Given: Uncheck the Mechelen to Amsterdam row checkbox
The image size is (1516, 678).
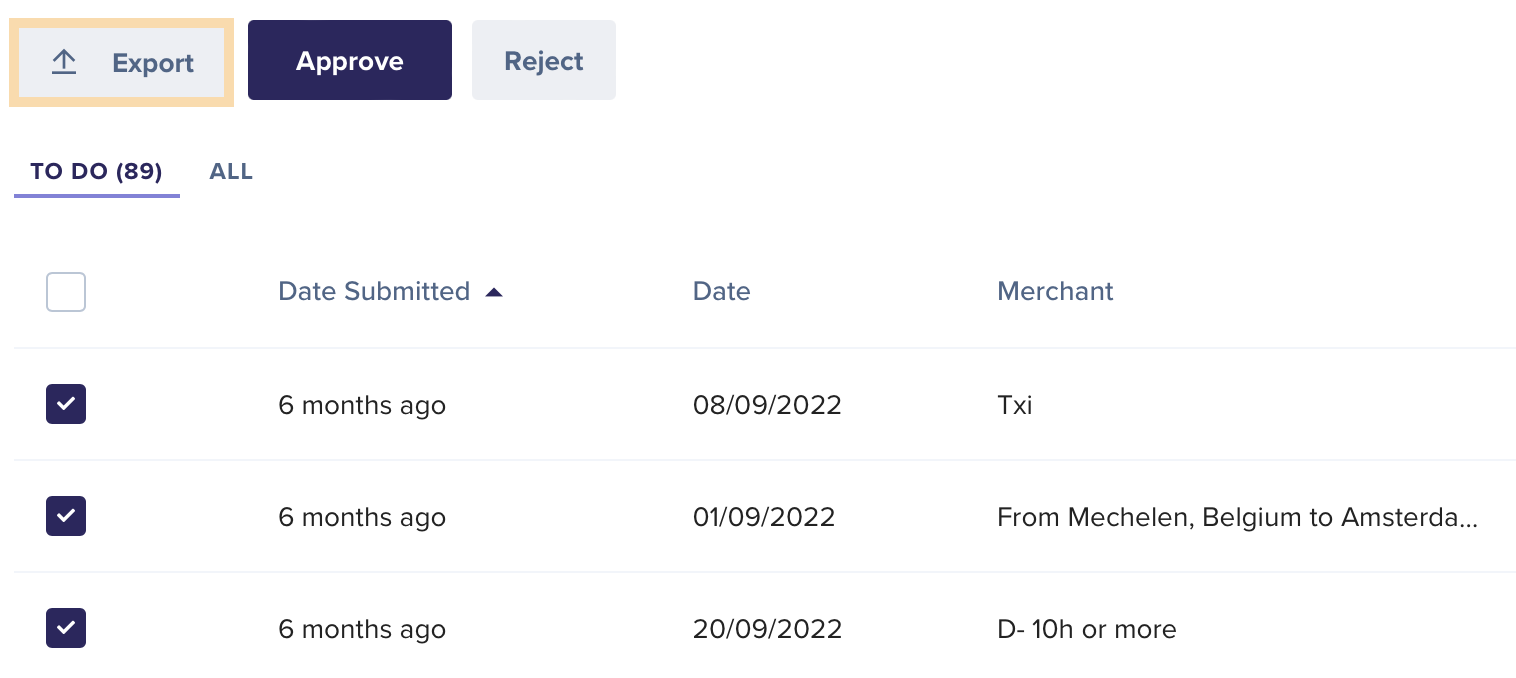Looking at the screenshot, I should coord(66,516).
